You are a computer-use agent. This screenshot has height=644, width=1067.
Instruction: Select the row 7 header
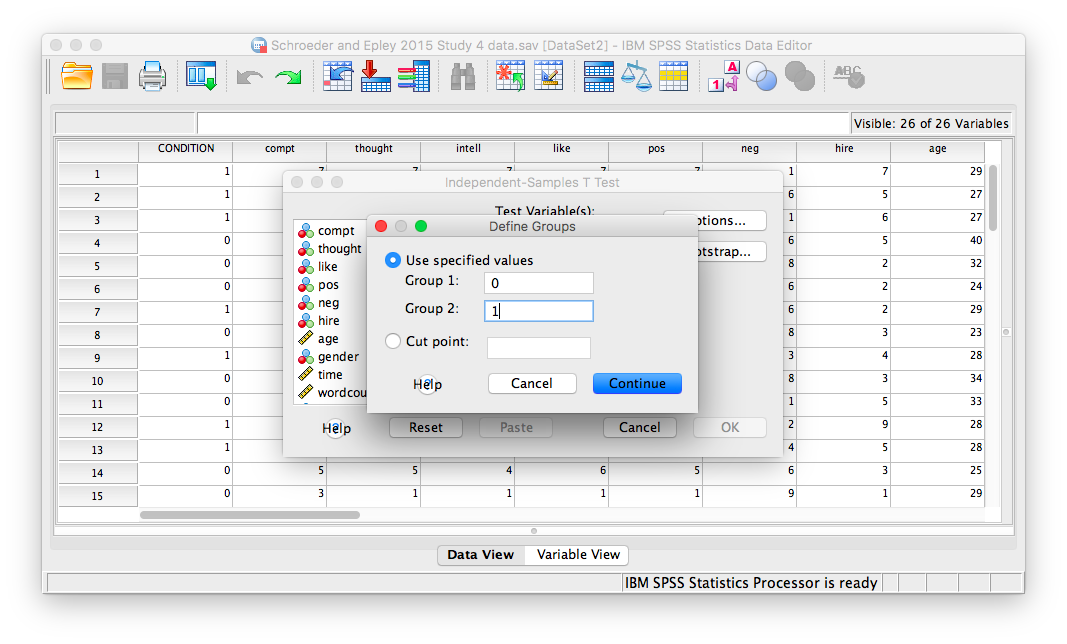[97, 312]
